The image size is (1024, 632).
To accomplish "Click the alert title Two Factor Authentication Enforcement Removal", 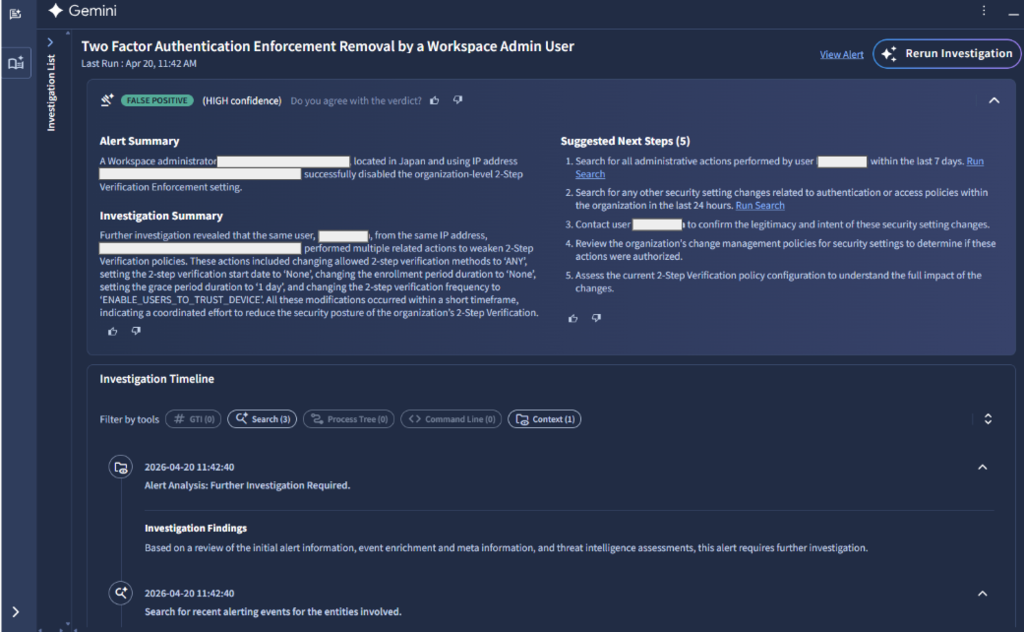I will 328,46.
